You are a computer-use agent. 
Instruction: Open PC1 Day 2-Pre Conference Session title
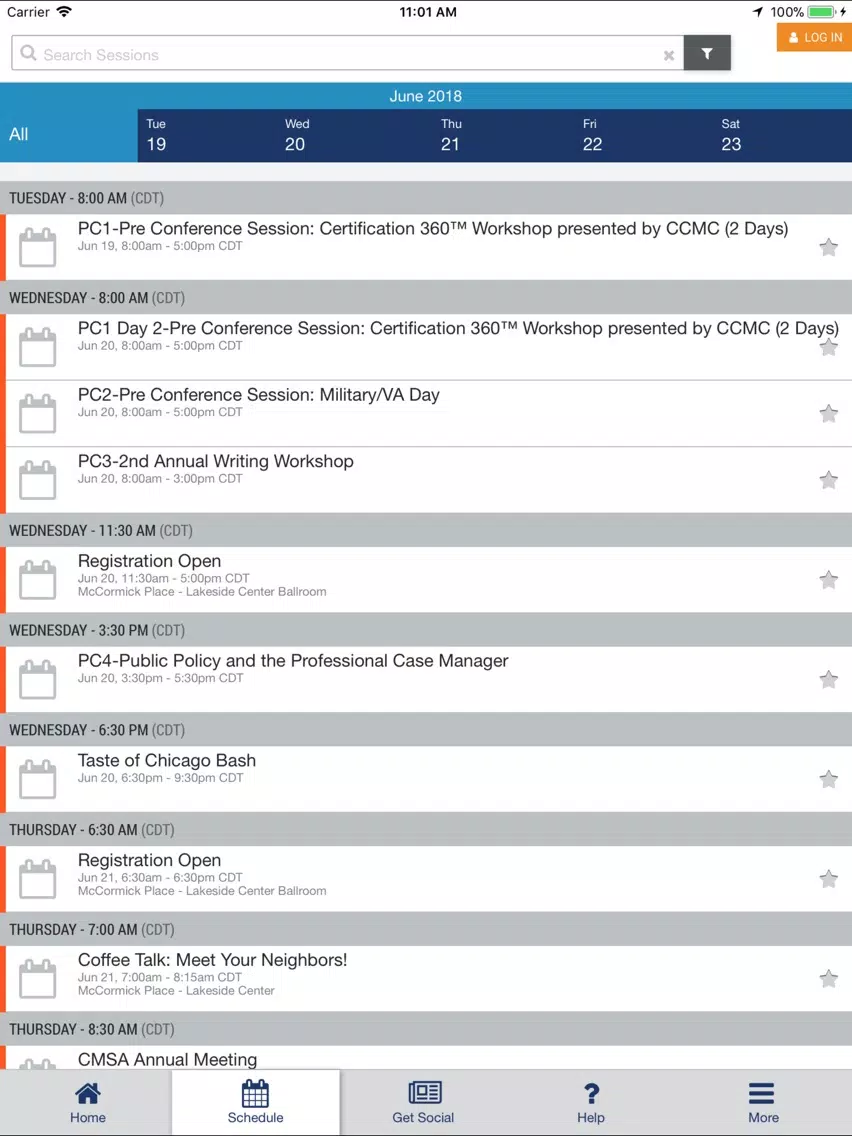(x=458, y=329)
